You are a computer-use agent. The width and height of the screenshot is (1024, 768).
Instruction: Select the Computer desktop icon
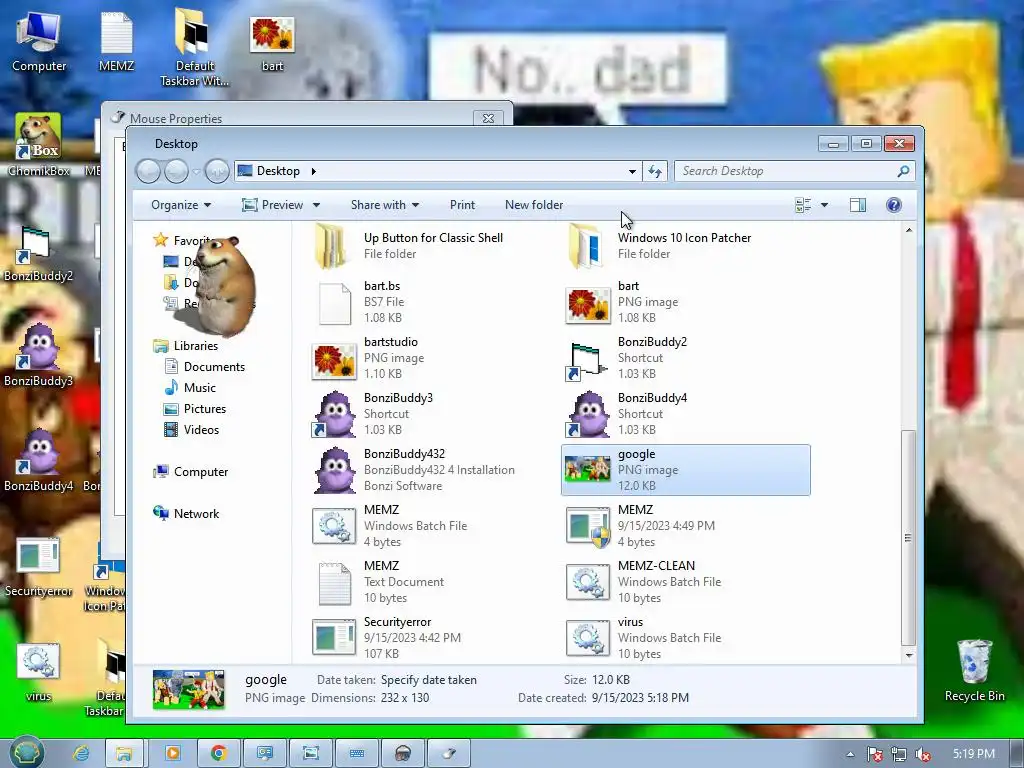[39, 40]
